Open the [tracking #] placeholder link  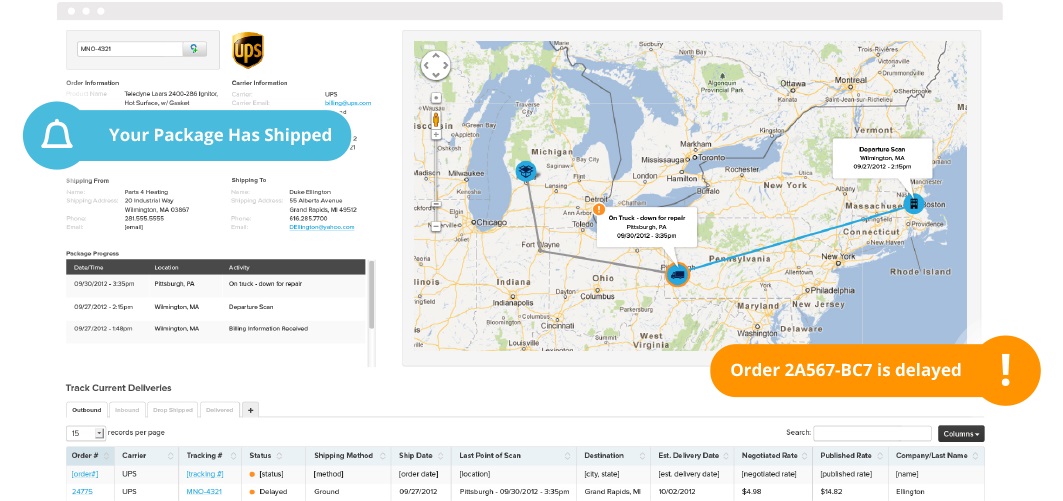(205, 474)
